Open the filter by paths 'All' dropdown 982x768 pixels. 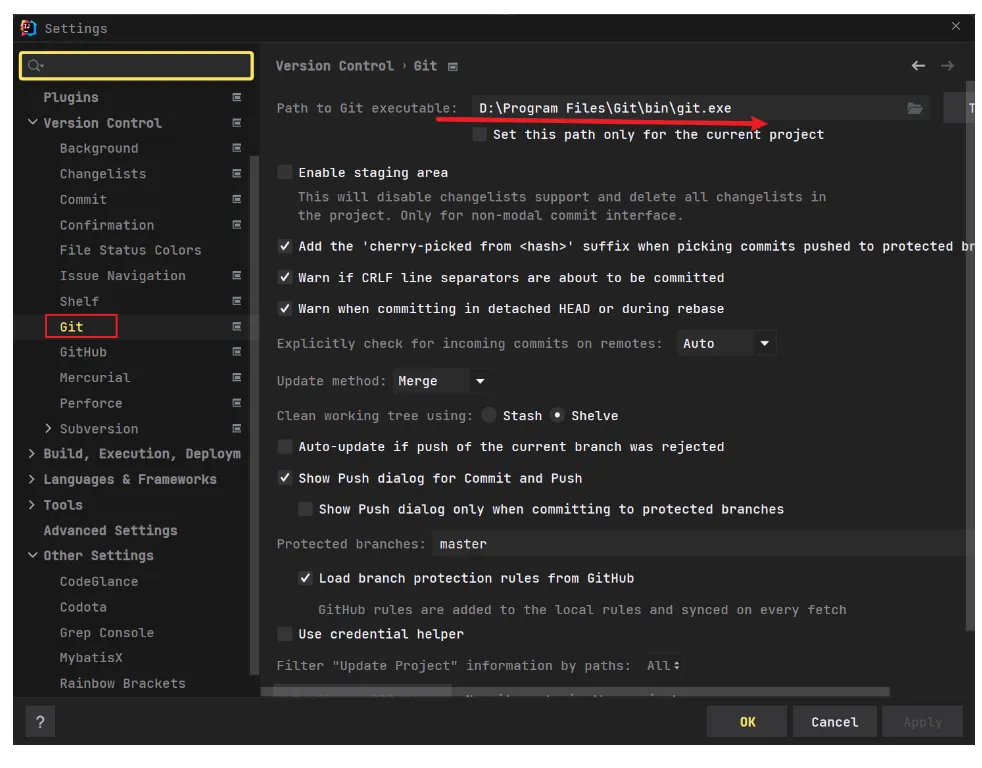pos(663,665)
